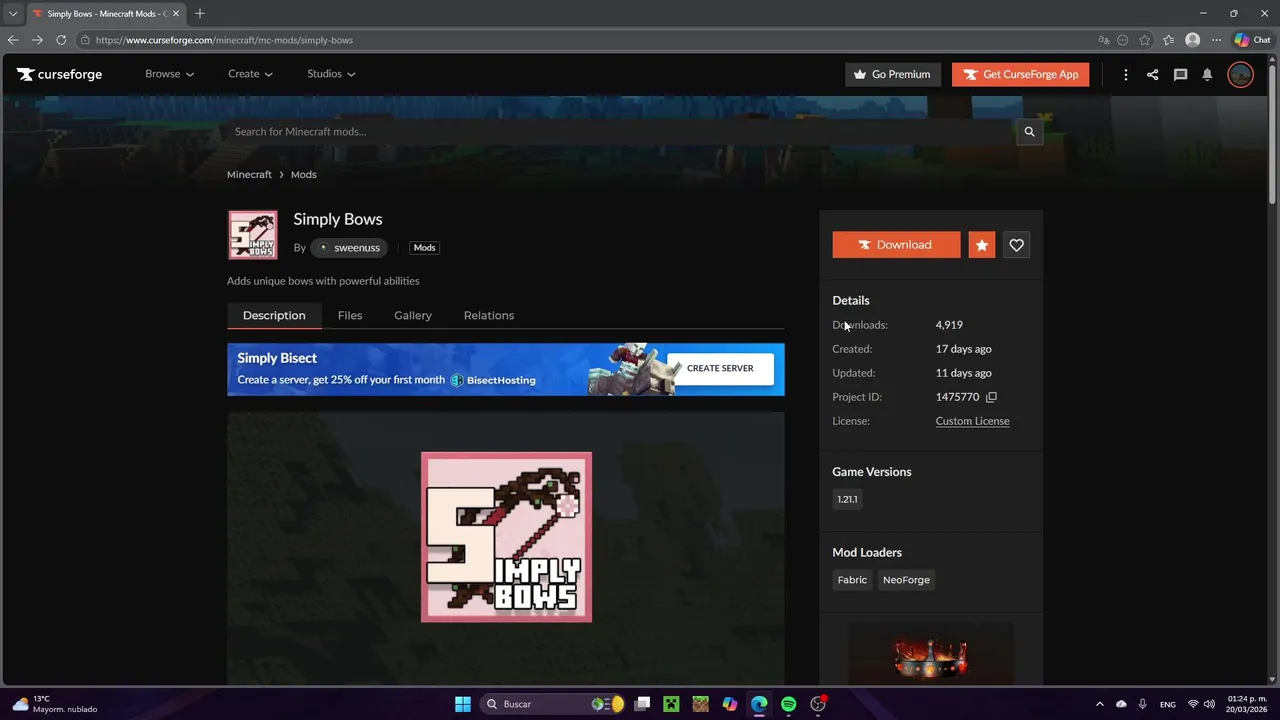Open the Minecraft grass block taskbar icon
Screen dimensions: 1280x720
coord(700,704)
